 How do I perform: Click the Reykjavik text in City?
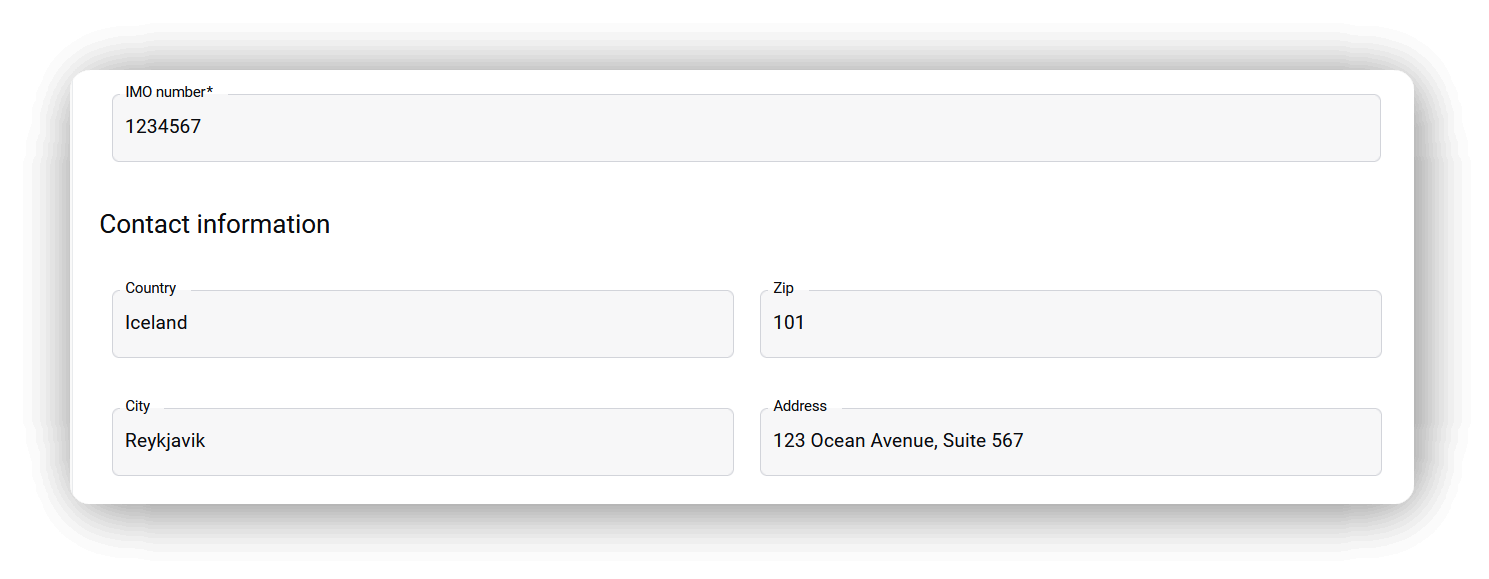pos(165,441)
